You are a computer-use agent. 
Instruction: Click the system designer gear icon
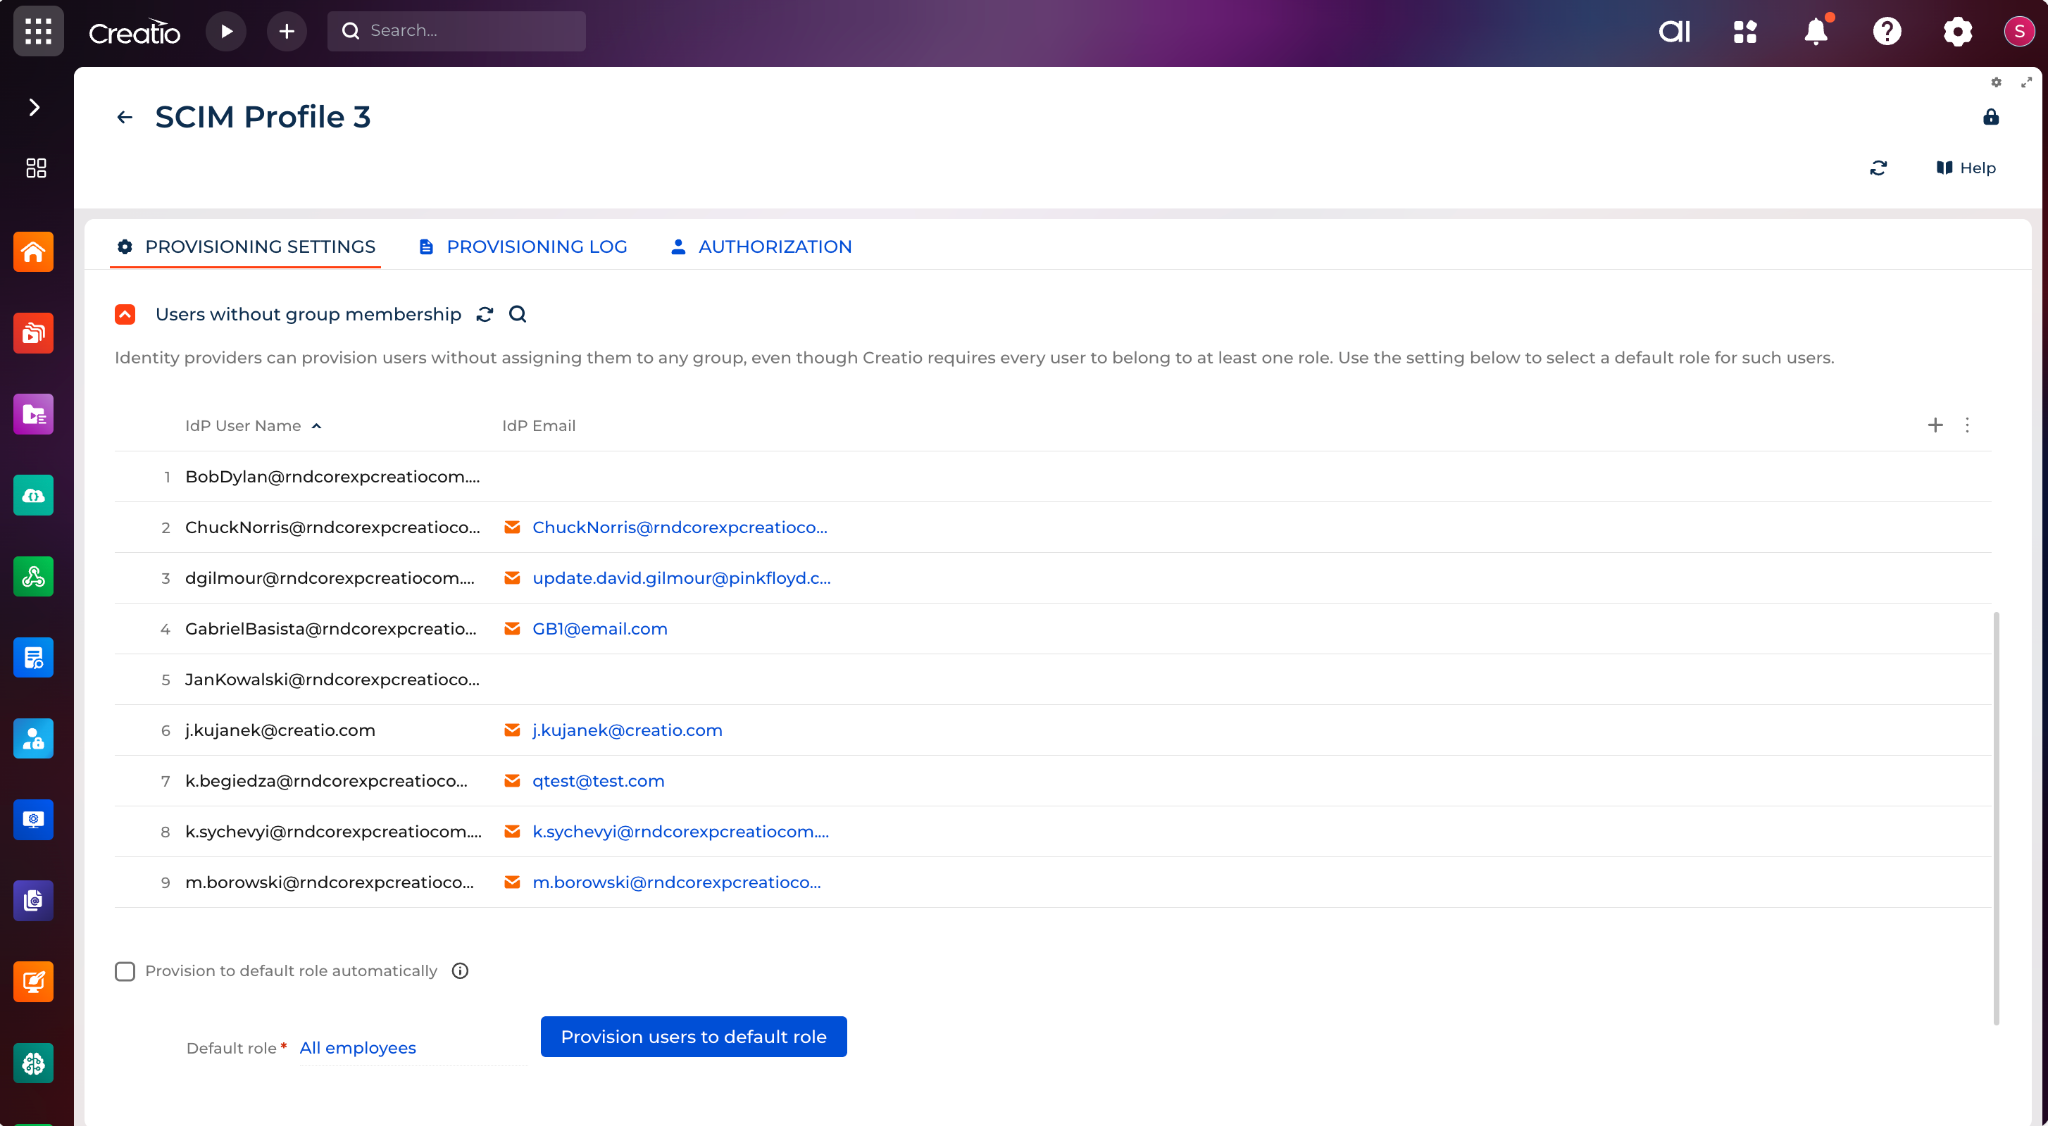[1957, 31]
